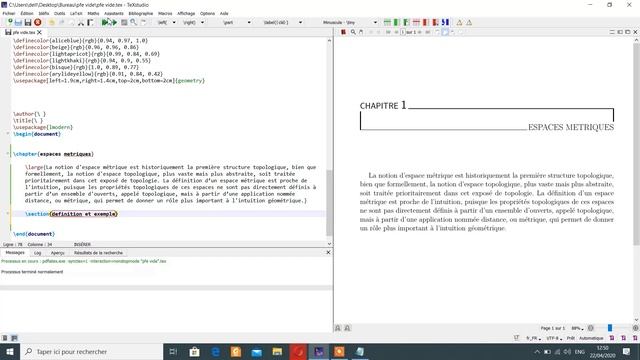Open Microsoft Edge from taskbar
Screen dimensions: 640x360
(216, 351)
